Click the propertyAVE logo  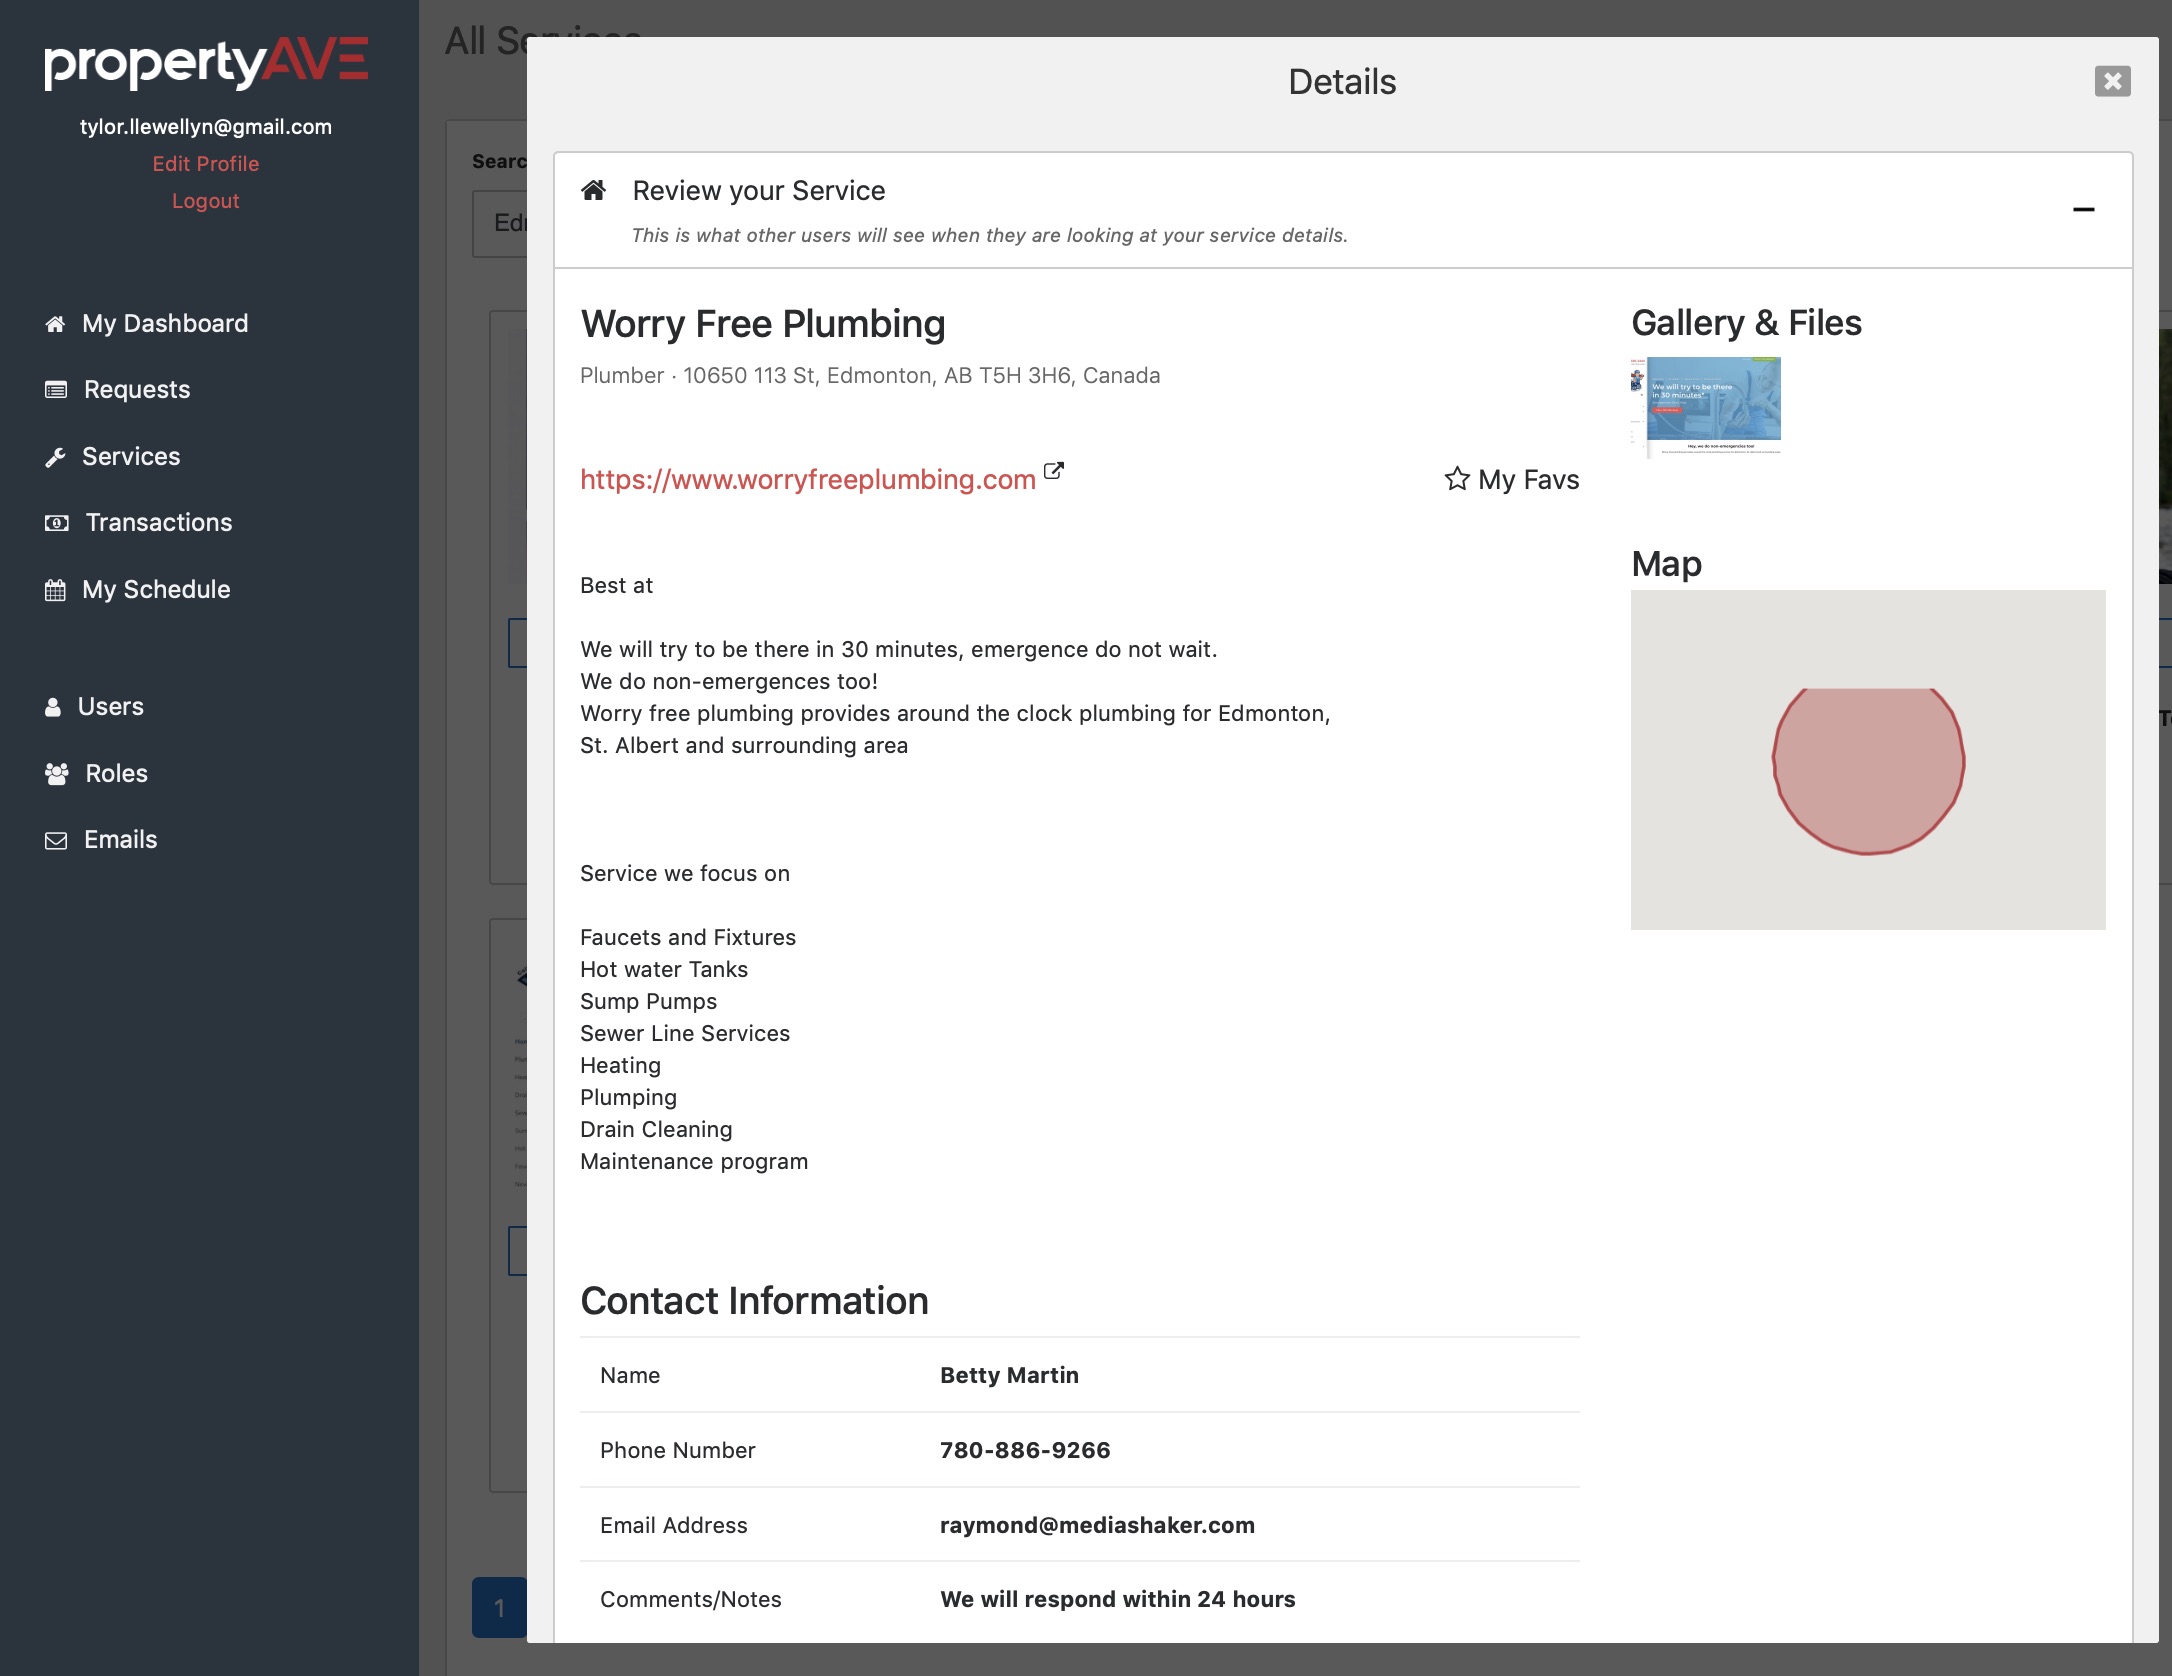206,63
